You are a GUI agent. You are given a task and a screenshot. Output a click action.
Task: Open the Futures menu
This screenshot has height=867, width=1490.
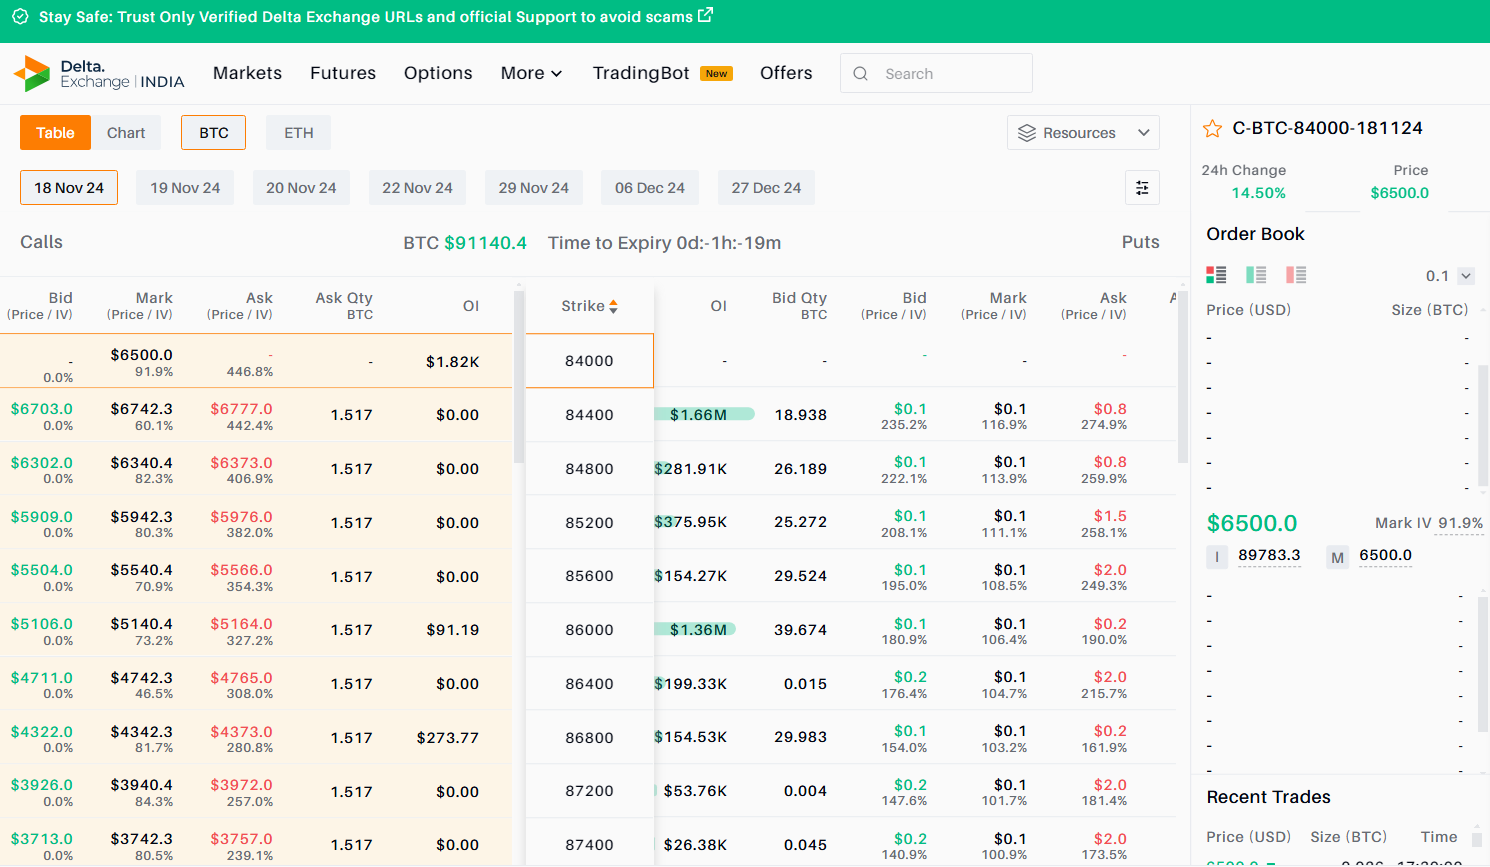pyautogui.click(x=343, y=73)
